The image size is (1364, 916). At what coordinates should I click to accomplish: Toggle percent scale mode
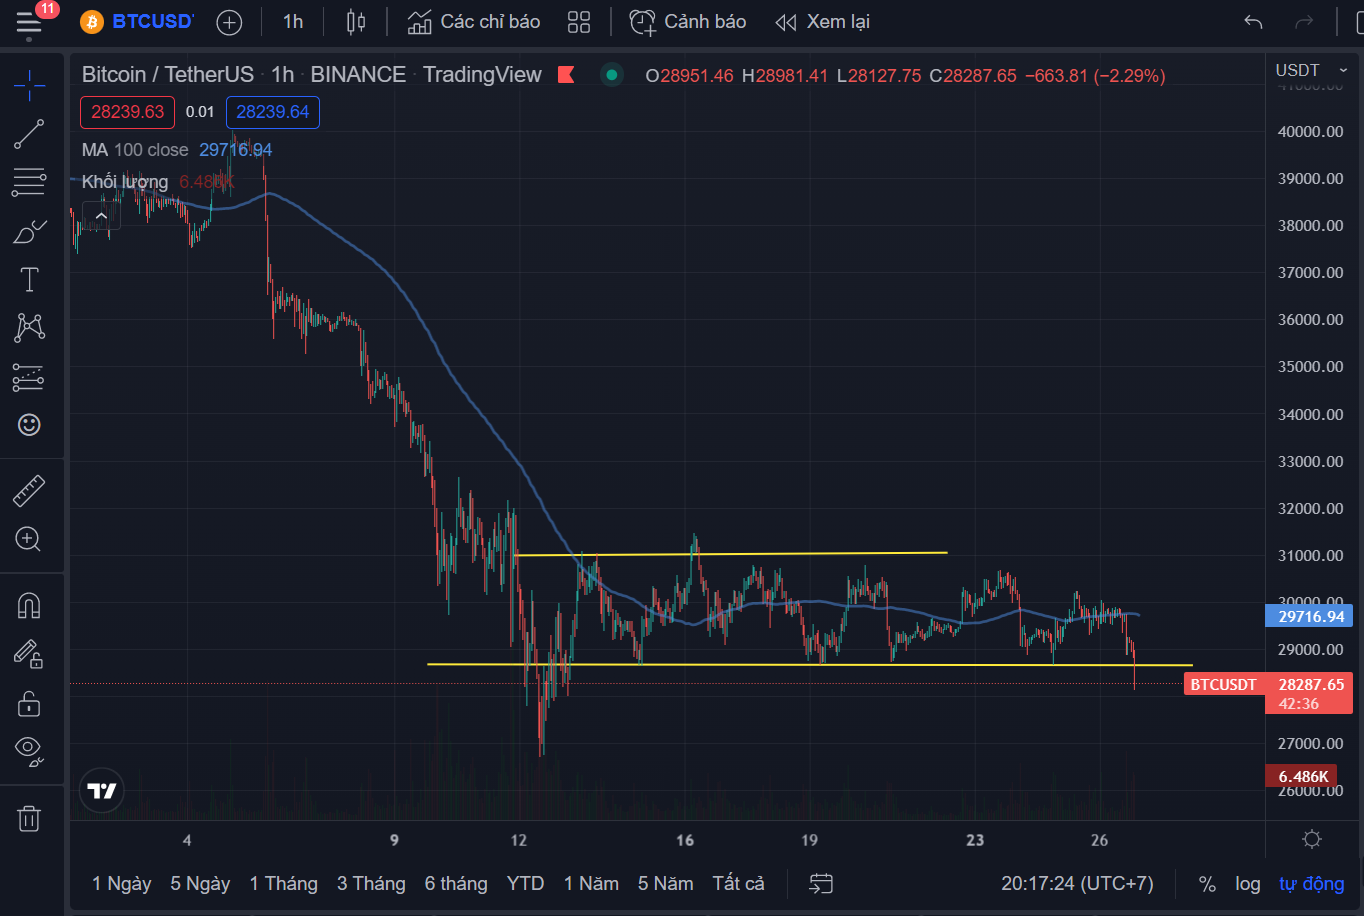coord(1207,884)
